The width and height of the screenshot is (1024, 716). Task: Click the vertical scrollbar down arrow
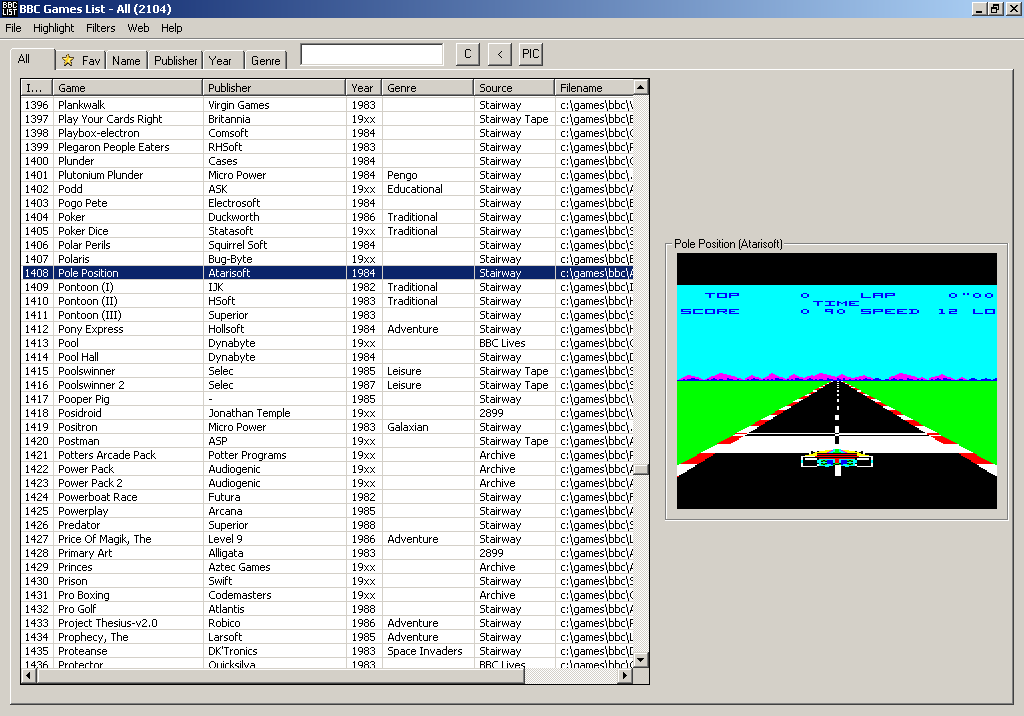tap(641, 660)
